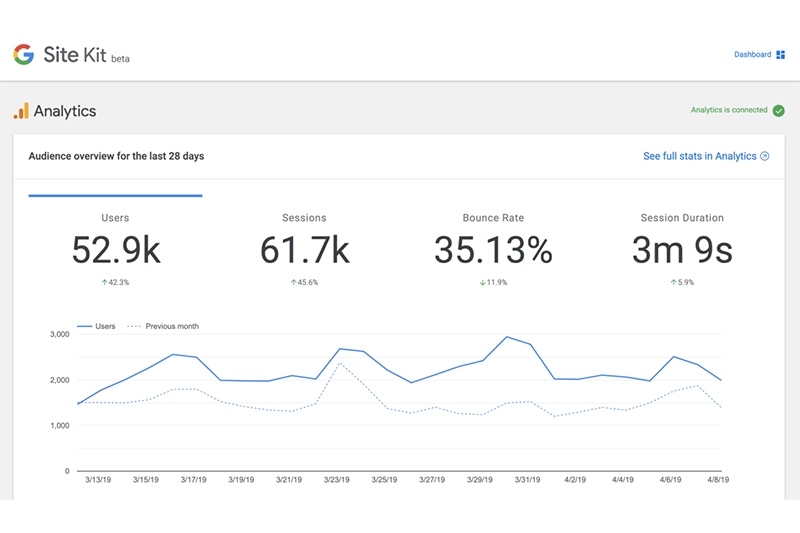Select the Bounce Rate metric tab
This screenshot has width=800, height=533.
[x=493, y=248]
